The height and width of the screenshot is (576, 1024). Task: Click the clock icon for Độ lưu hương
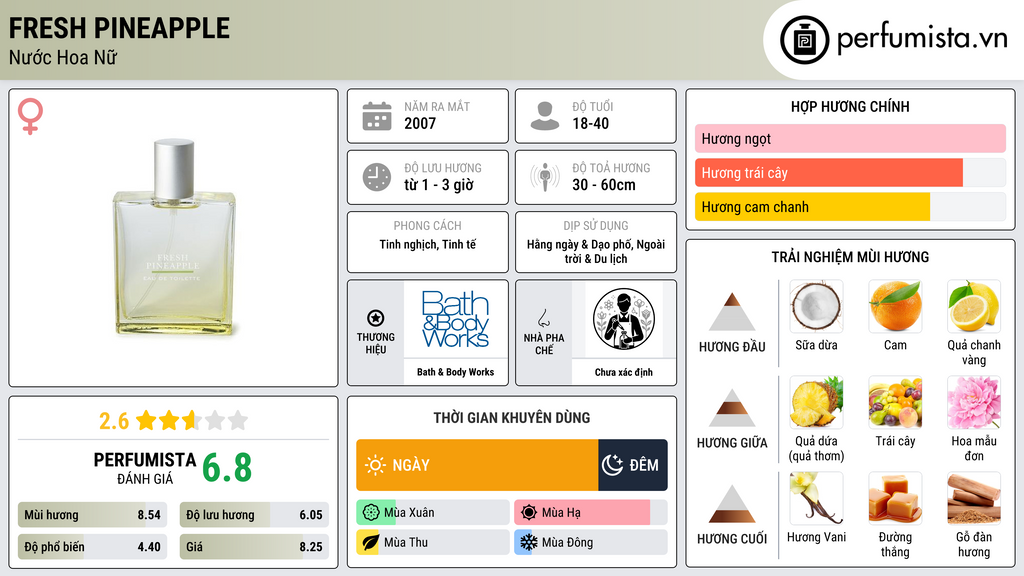[377, 177]
